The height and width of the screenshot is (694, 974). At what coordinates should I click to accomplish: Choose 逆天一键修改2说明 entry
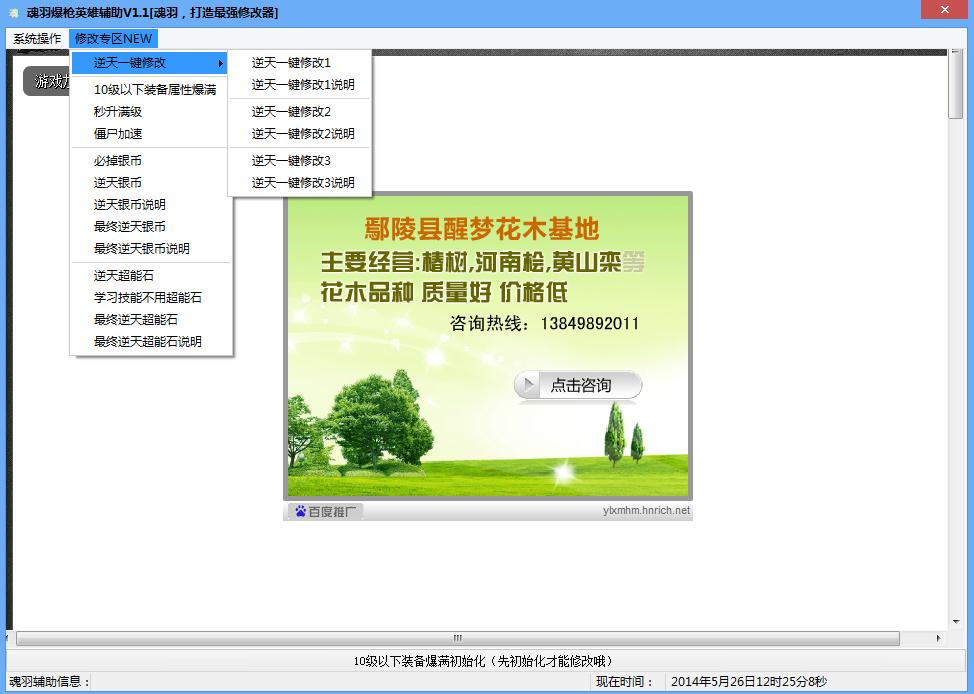click(303, 134)
